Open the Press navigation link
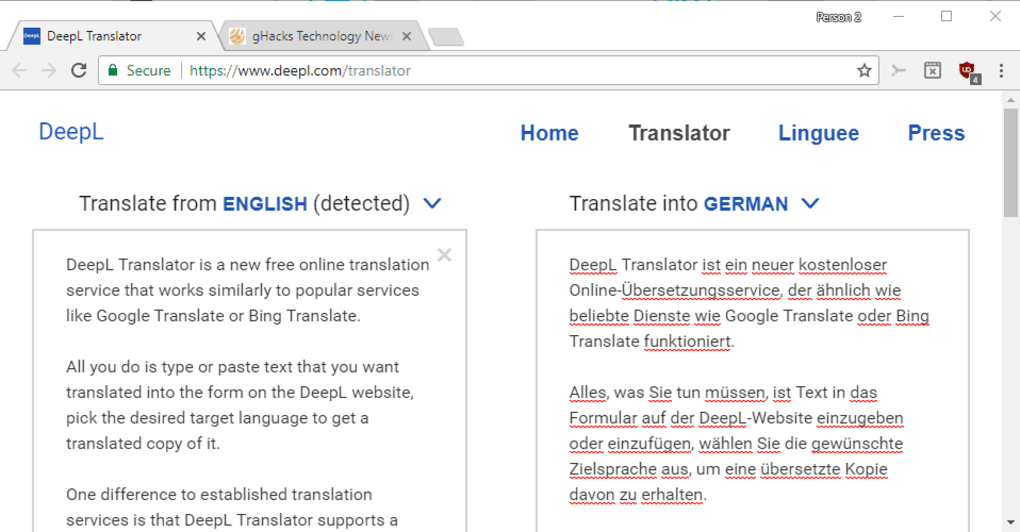 [936, 133]
